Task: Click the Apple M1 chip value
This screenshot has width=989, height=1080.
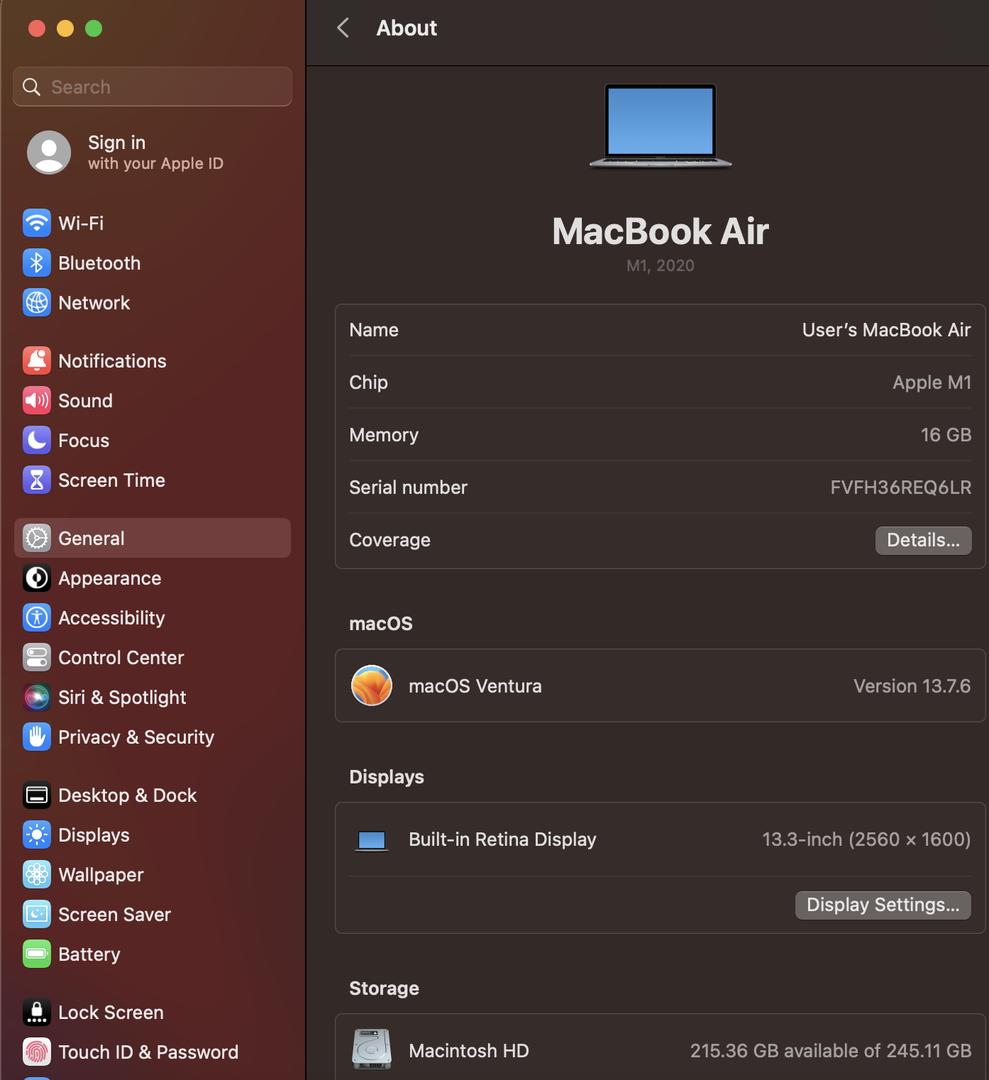Action: [x=932, y=382]
